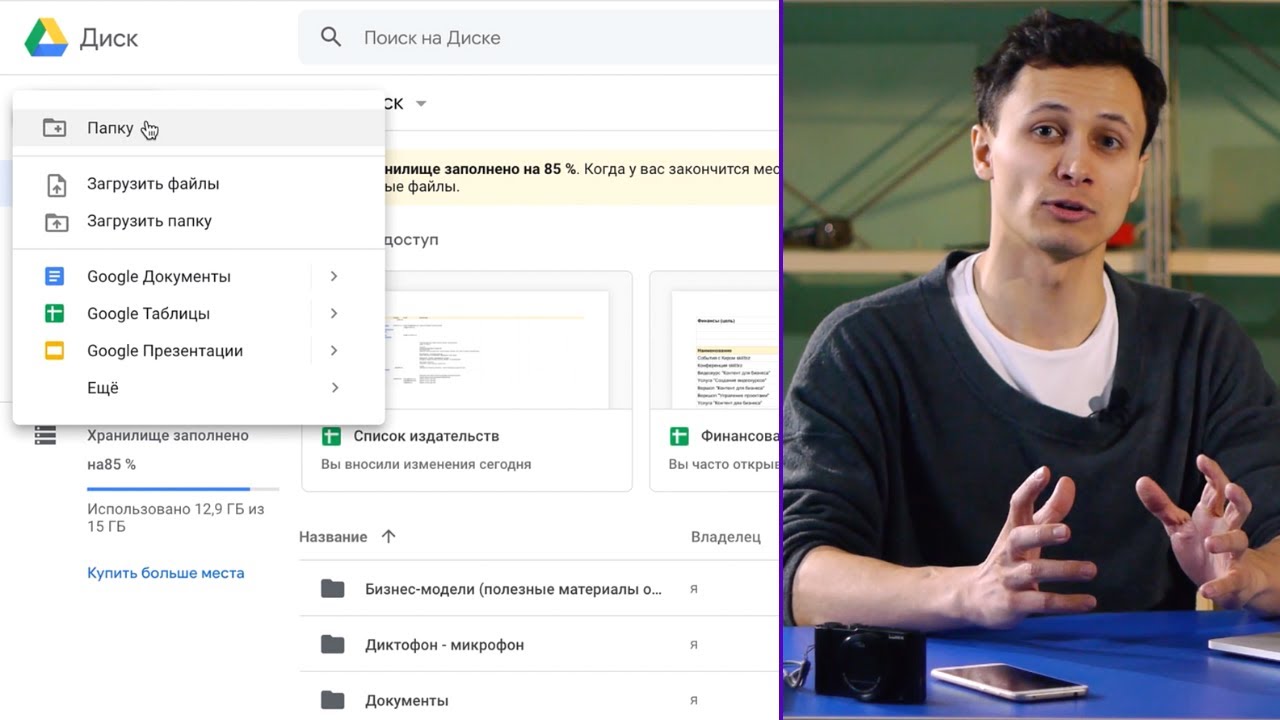Click the folder icon for Документы
Image resolution: width=1280 pixels, height=720 pixels.
pyautogui.click(x=333, y=700)
